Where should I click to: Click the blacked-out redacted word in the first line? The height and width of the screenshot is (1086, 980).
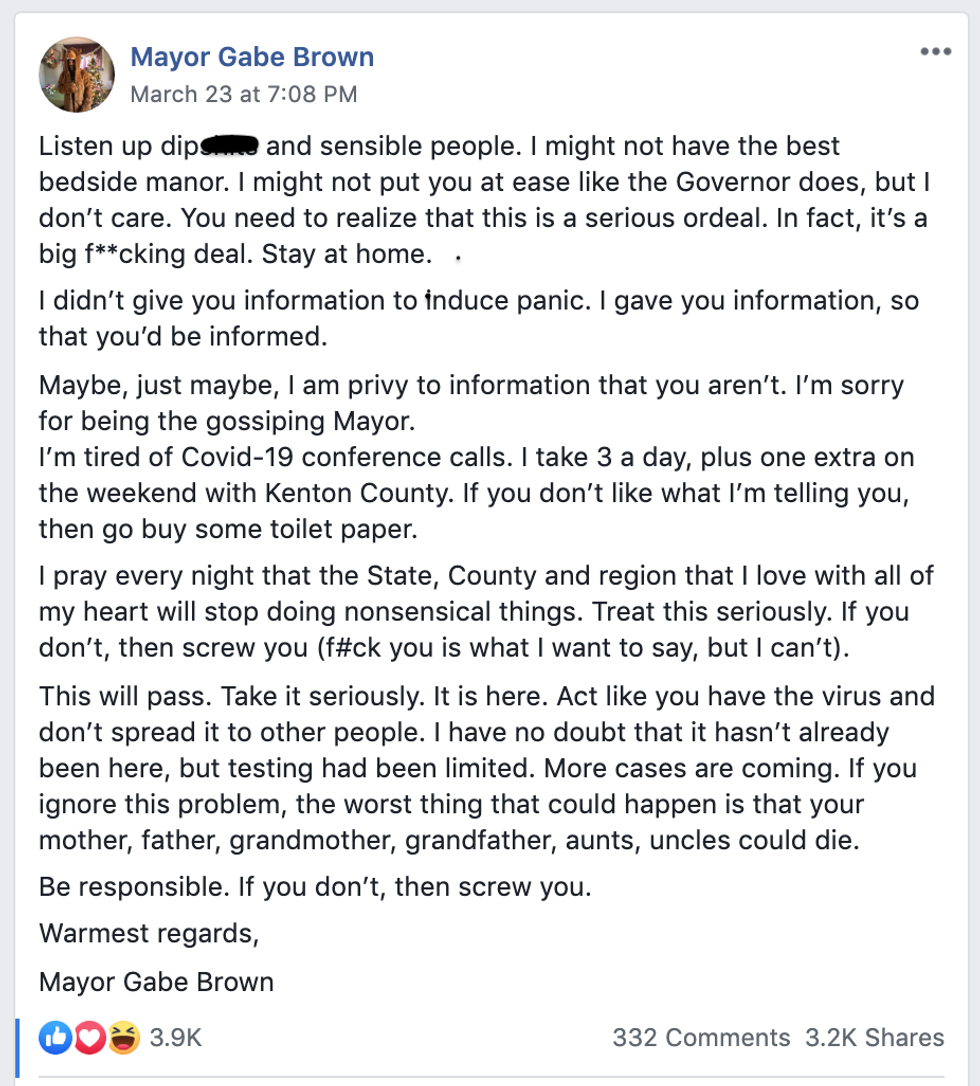pos(230,148)
